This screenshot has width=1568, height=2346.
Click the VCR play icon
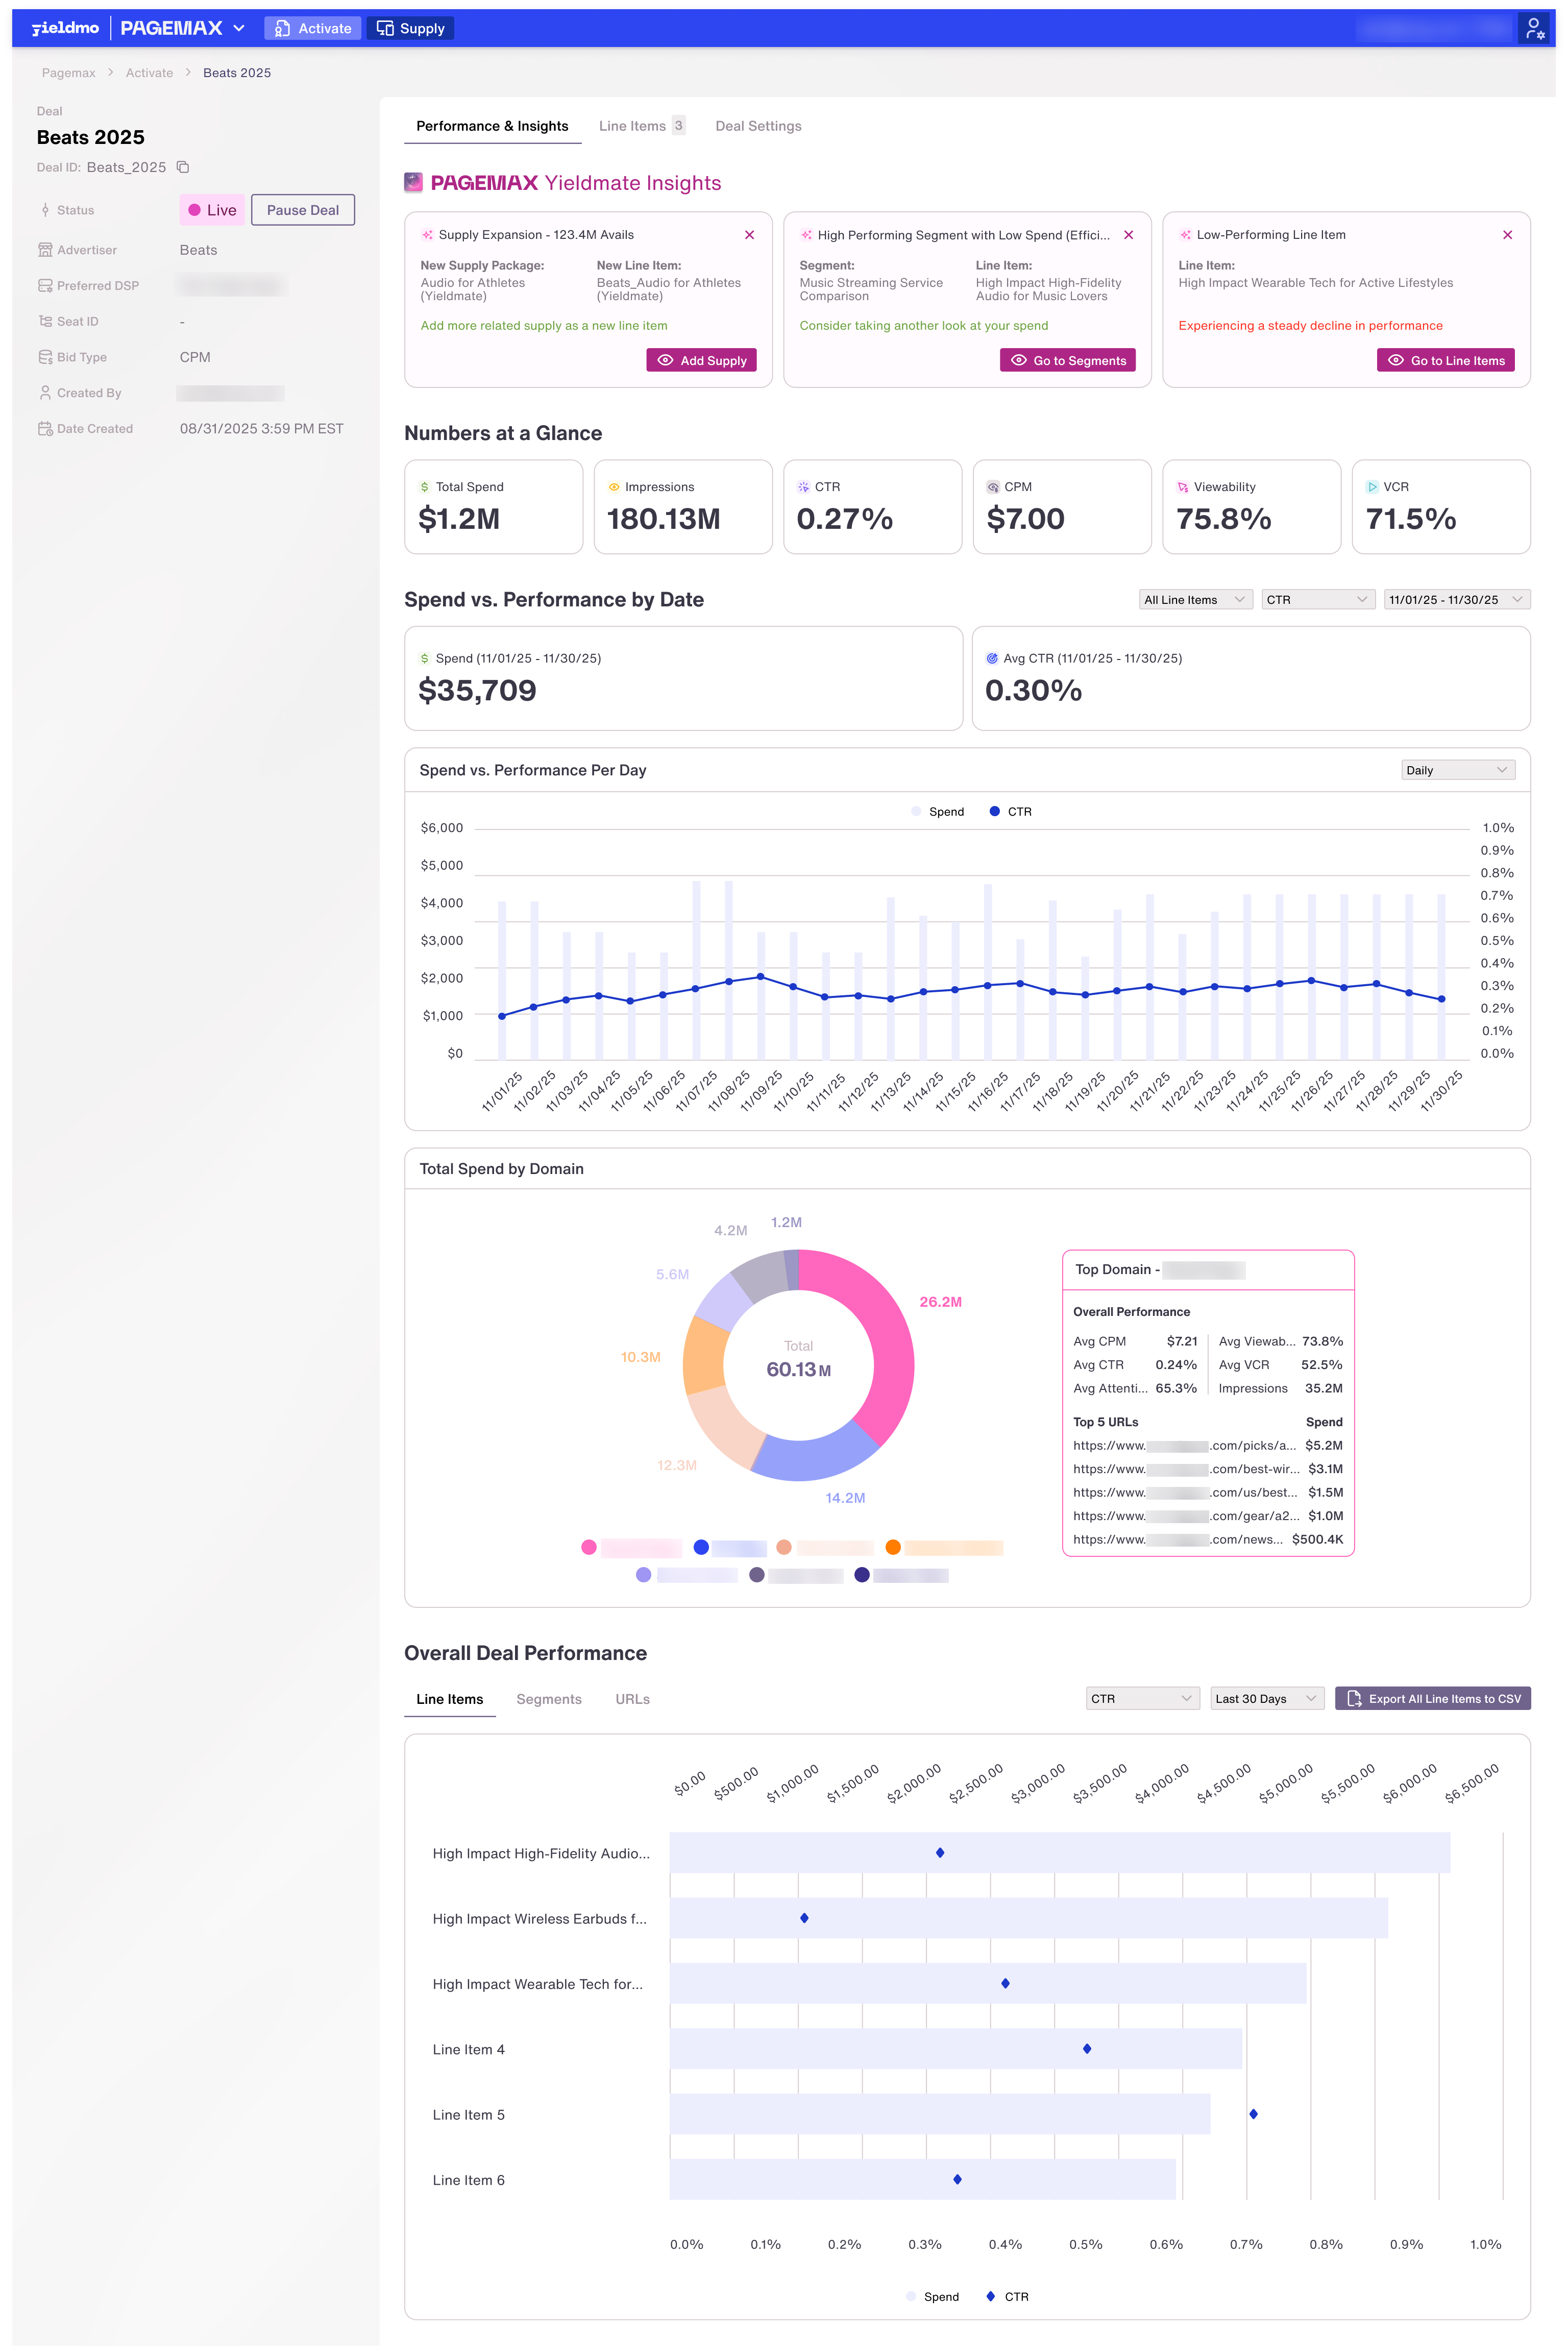[x=1372, y=487]
